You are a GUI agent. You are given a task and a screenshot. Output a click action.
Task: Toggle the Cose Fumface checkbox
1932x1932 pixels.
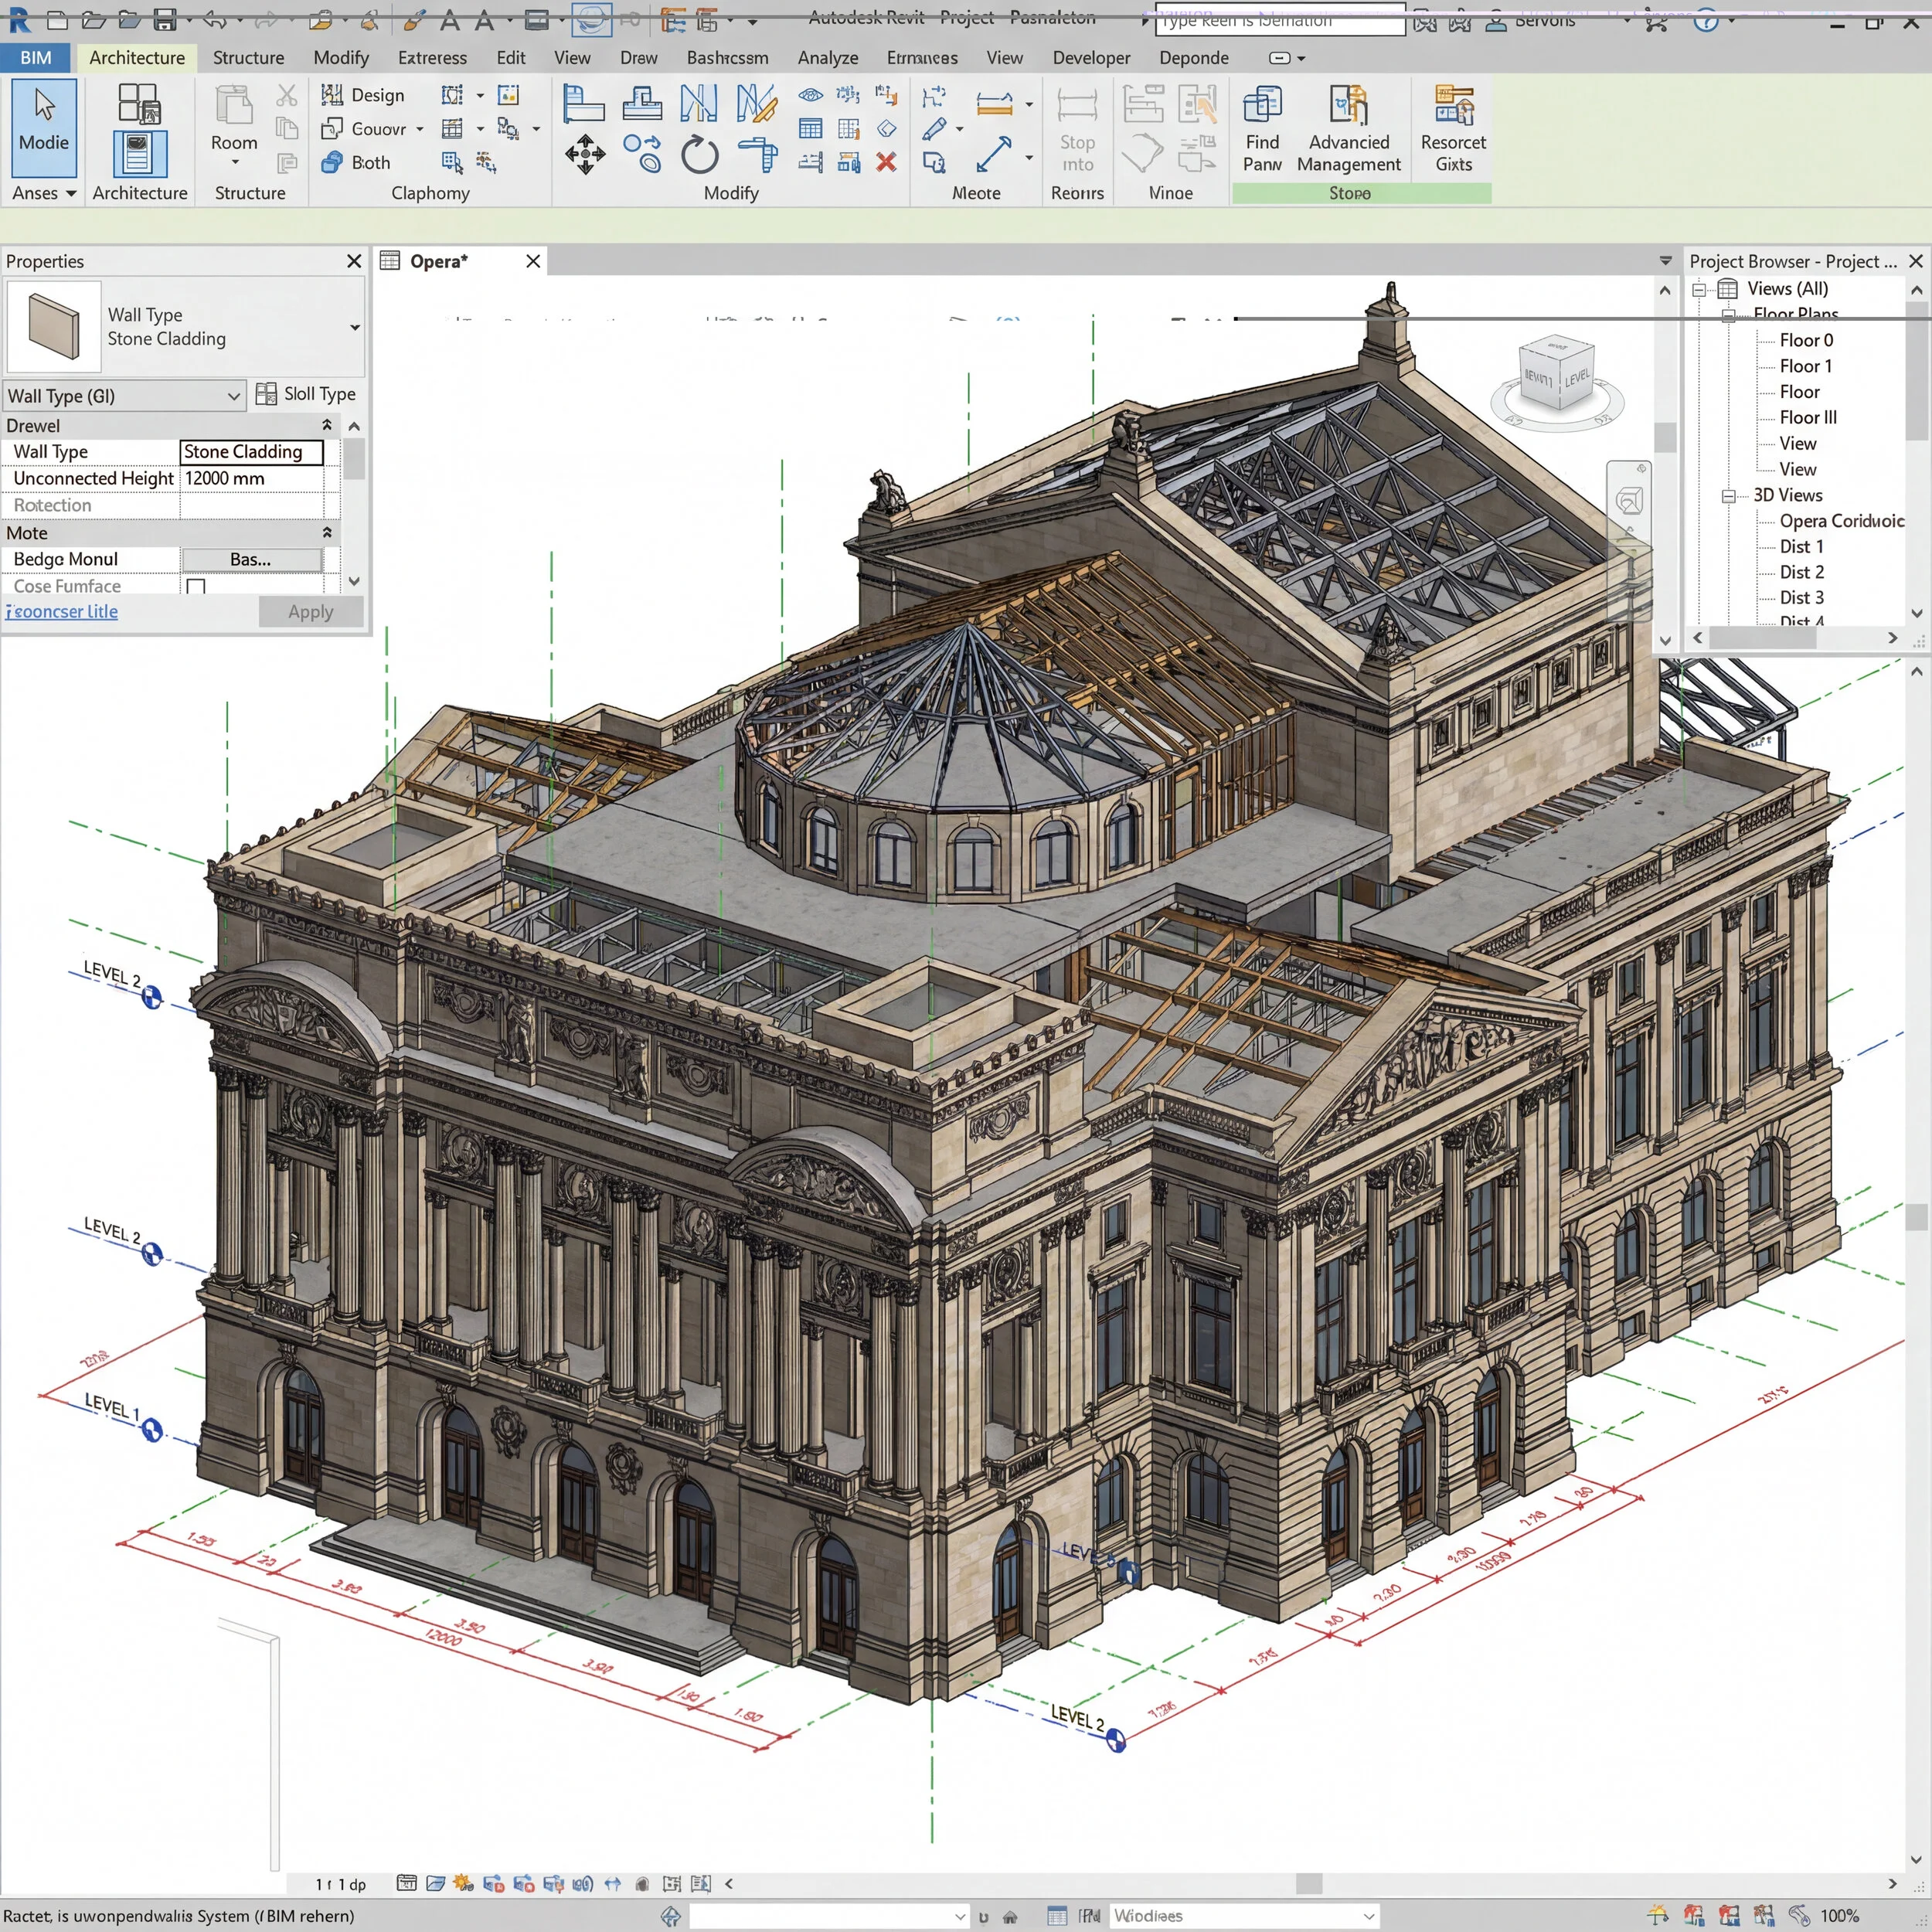[x=196, y=587]
